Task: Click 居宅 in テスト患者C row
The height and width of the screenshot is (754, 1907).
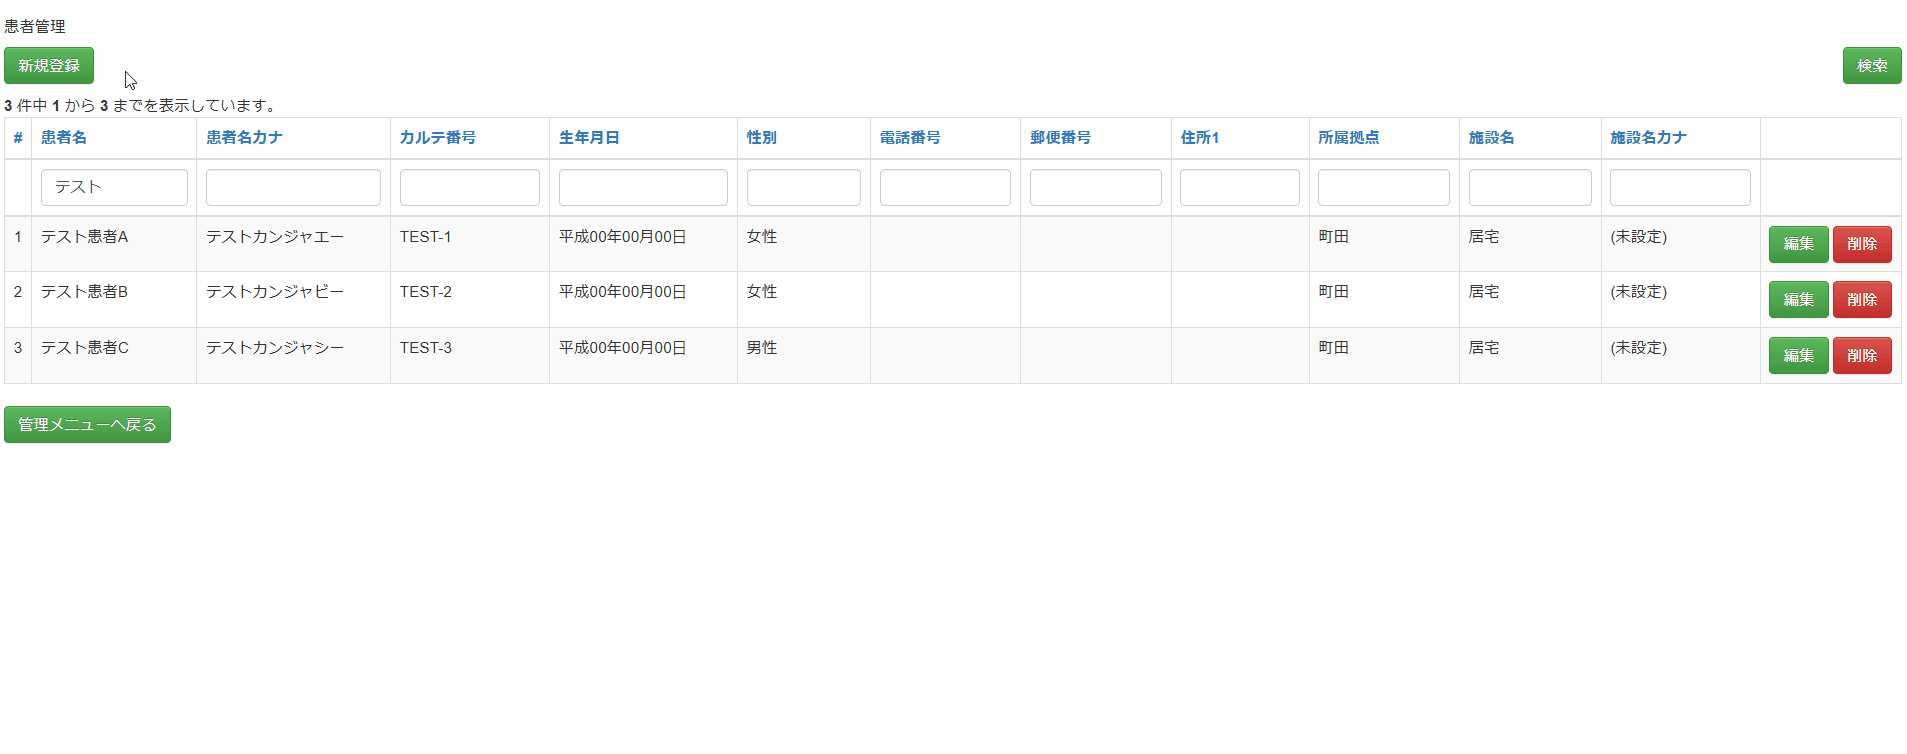Action: pyautogui.click(x=1484, y=348)
